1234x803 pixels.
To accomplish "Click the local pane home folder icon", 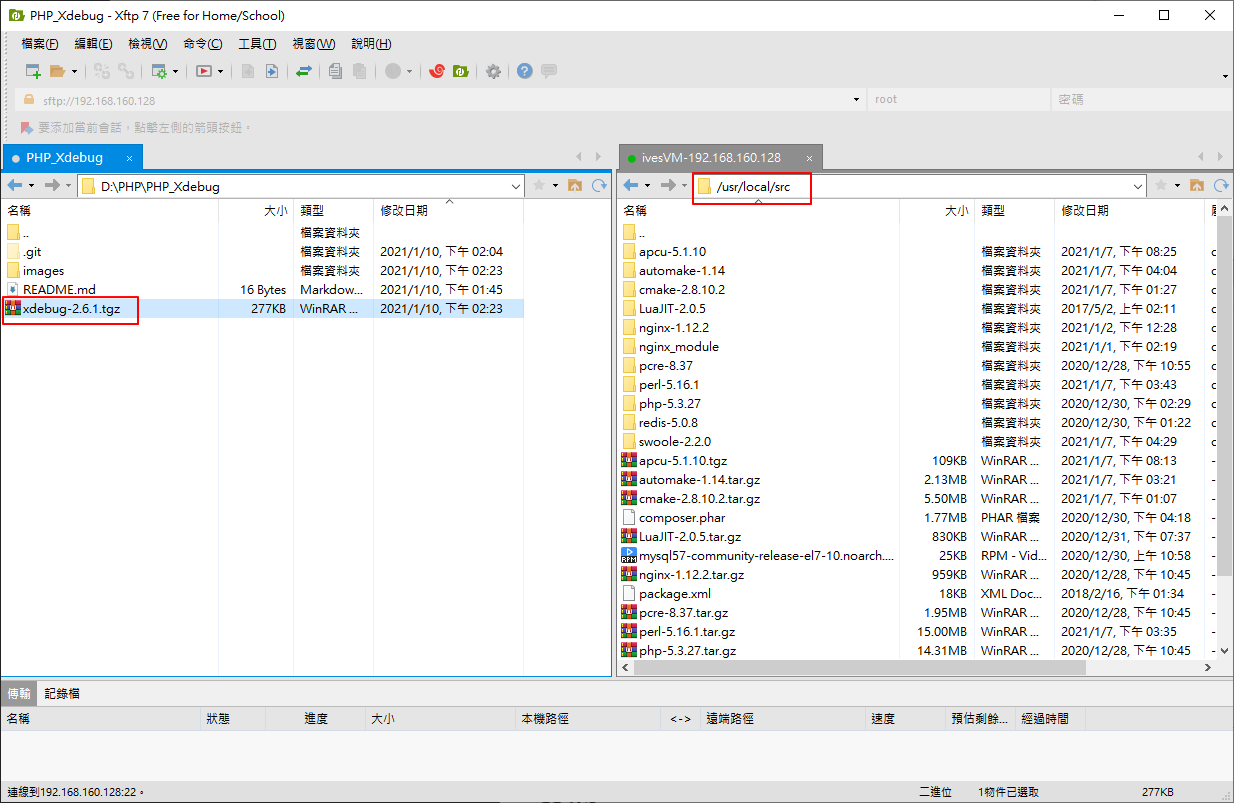I will tap(575, 186).
